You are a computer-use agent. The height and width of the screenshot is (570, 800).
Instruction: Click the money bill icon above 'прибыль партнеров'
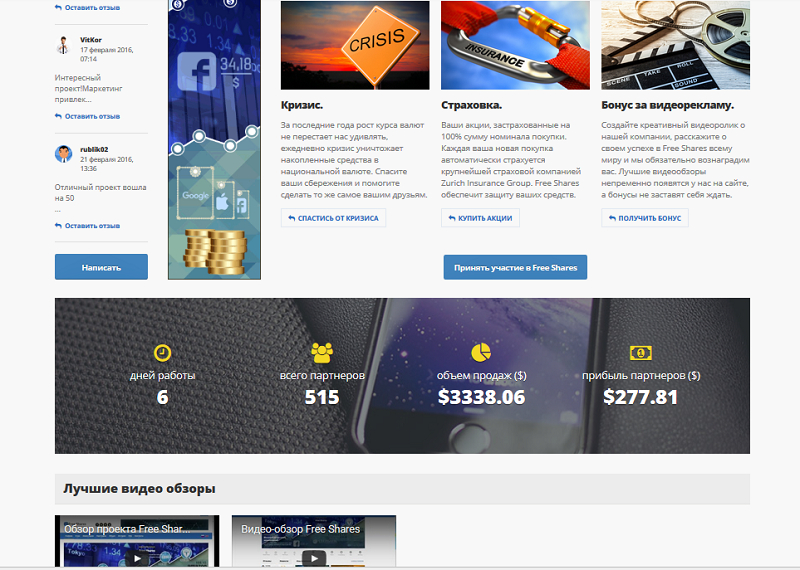(x=641, y=352)
